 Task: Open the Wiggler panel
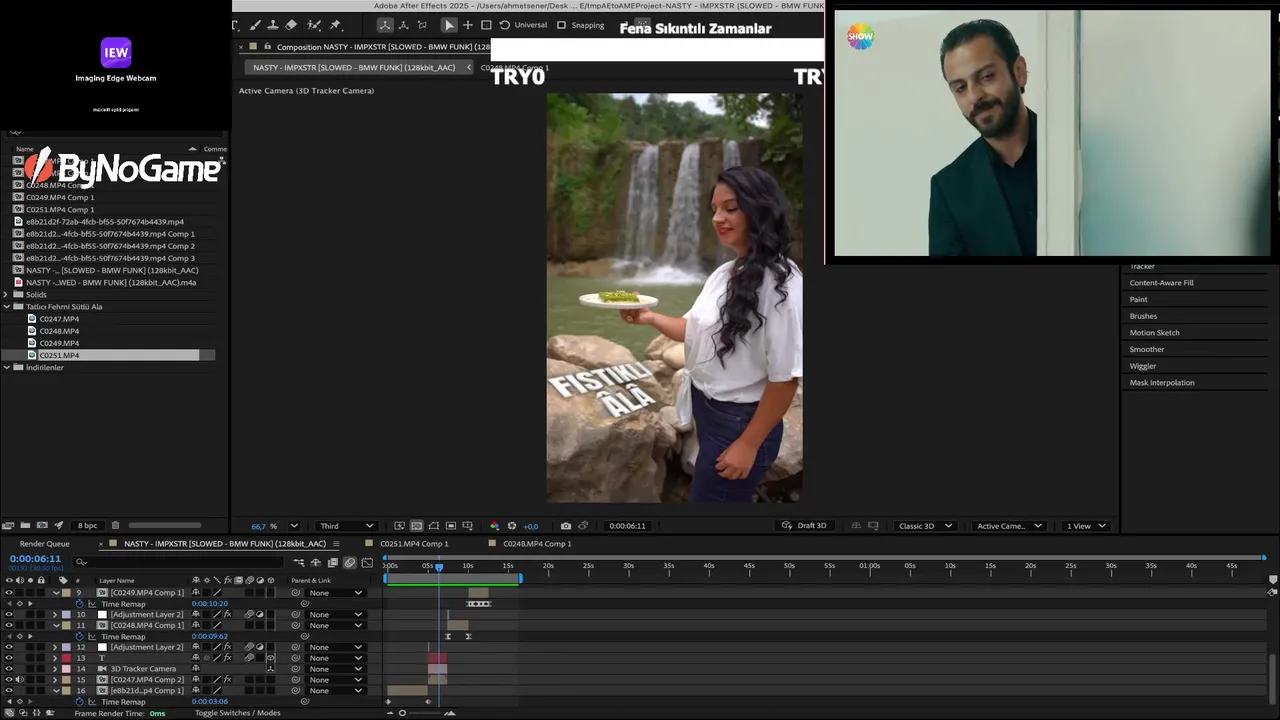(x=1143, y=366)
